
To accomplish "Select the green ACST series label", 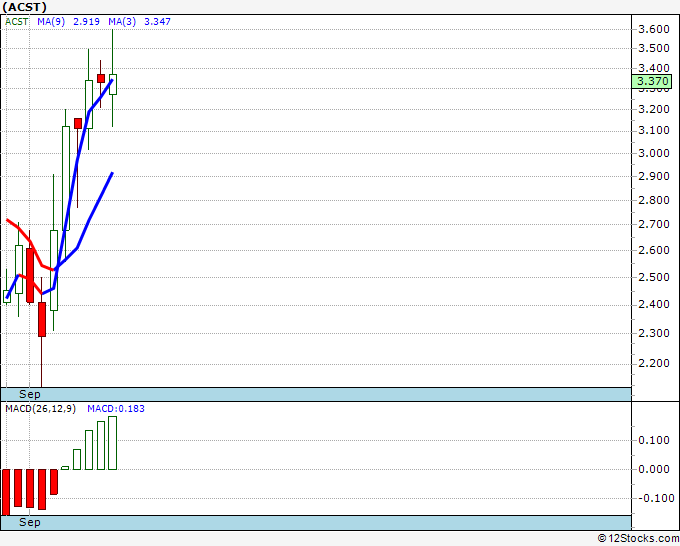I will point(16,21).
